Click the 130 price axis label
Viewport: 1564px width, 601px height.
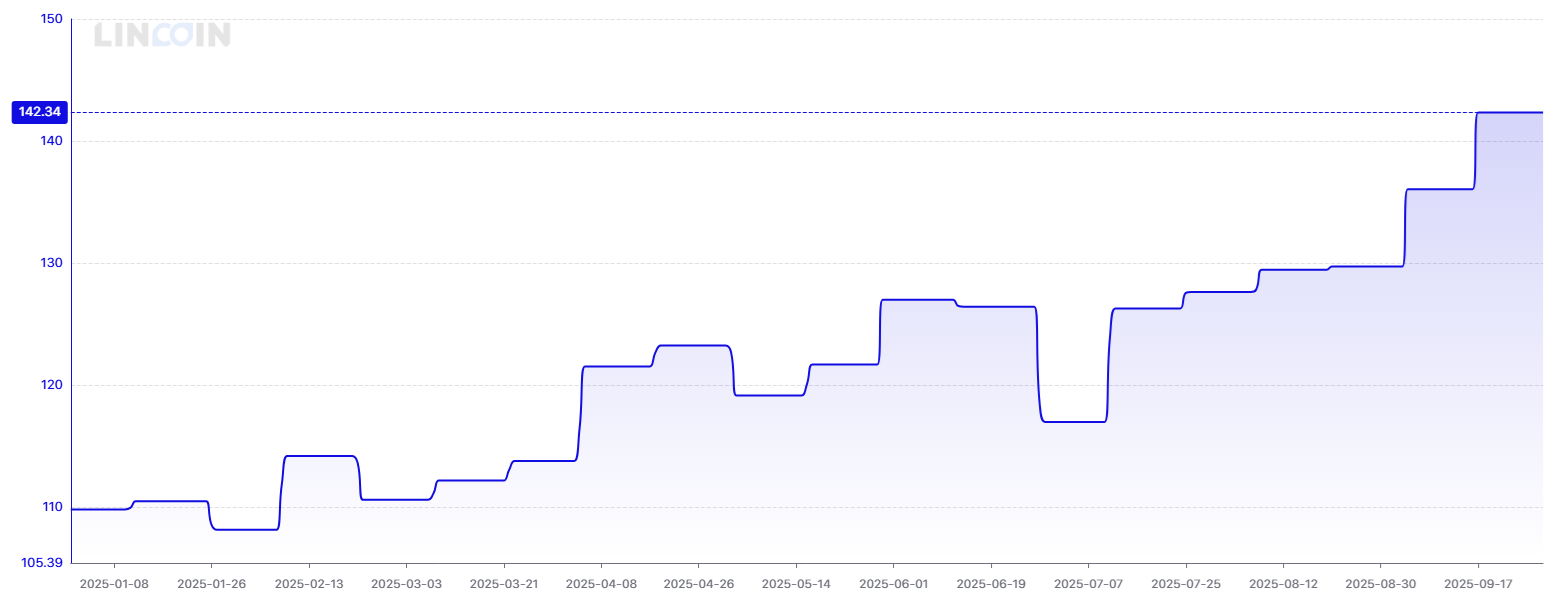[51, 263]
